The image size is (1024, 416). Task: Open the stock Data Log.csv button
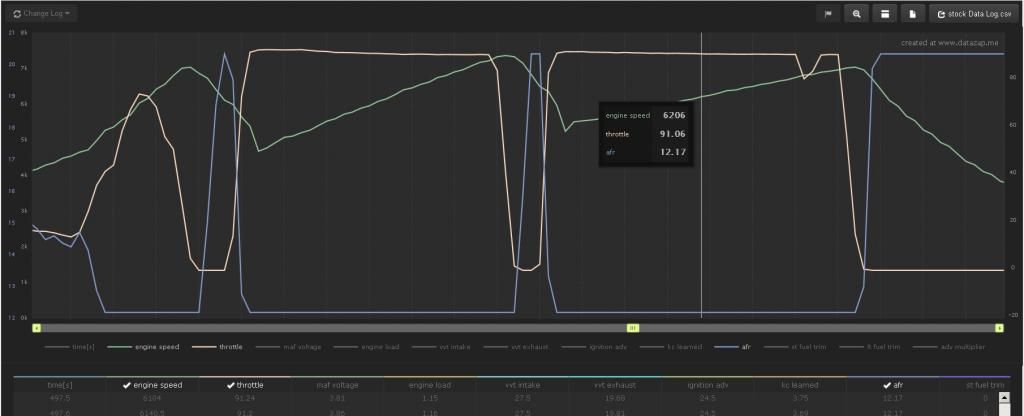pyautogui.click(x=975, y=14)
